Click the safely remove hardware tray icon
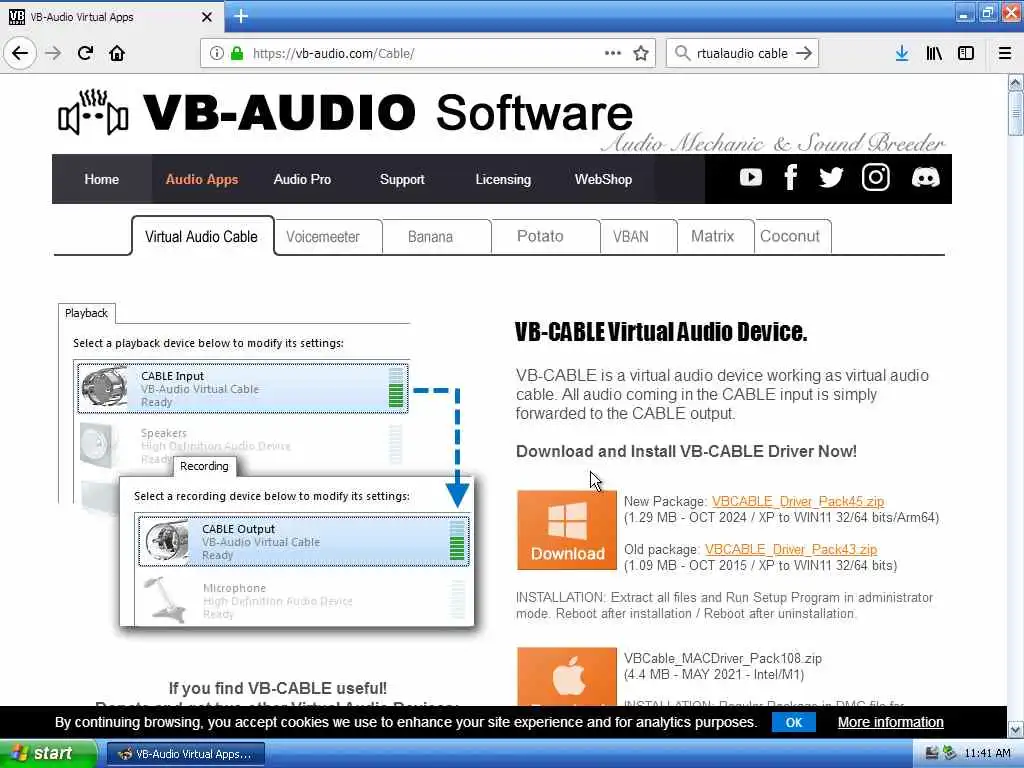Screen dimensions: 1024x768 (950, 754)
